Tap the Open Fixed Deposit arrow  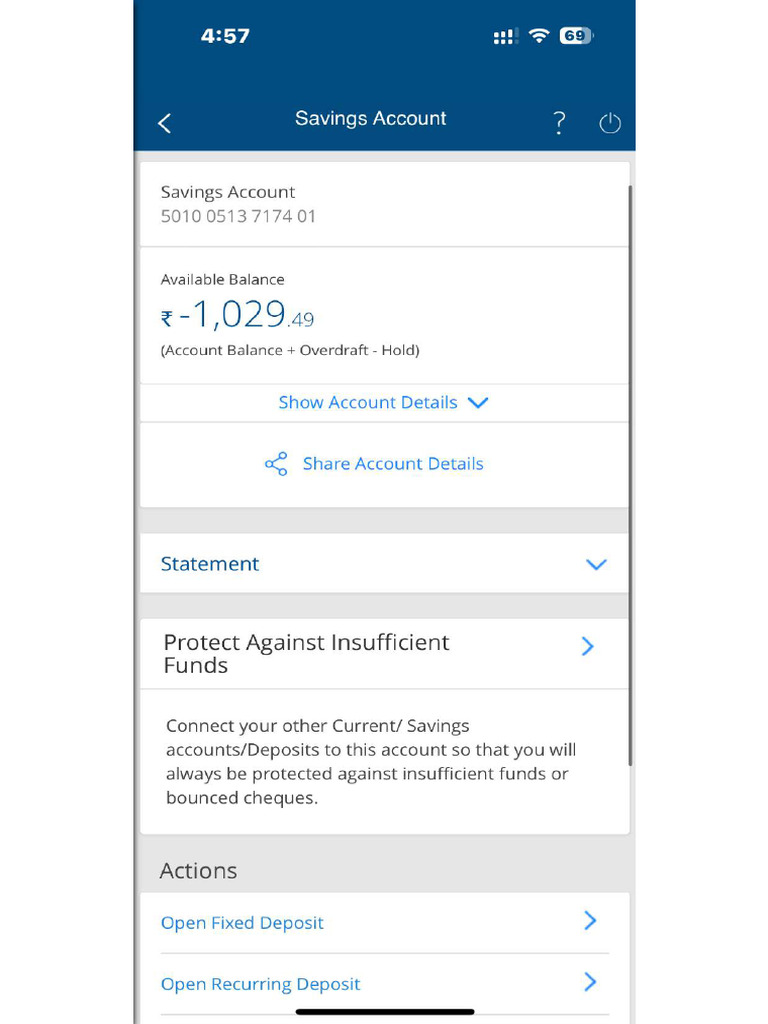[590, 921]
